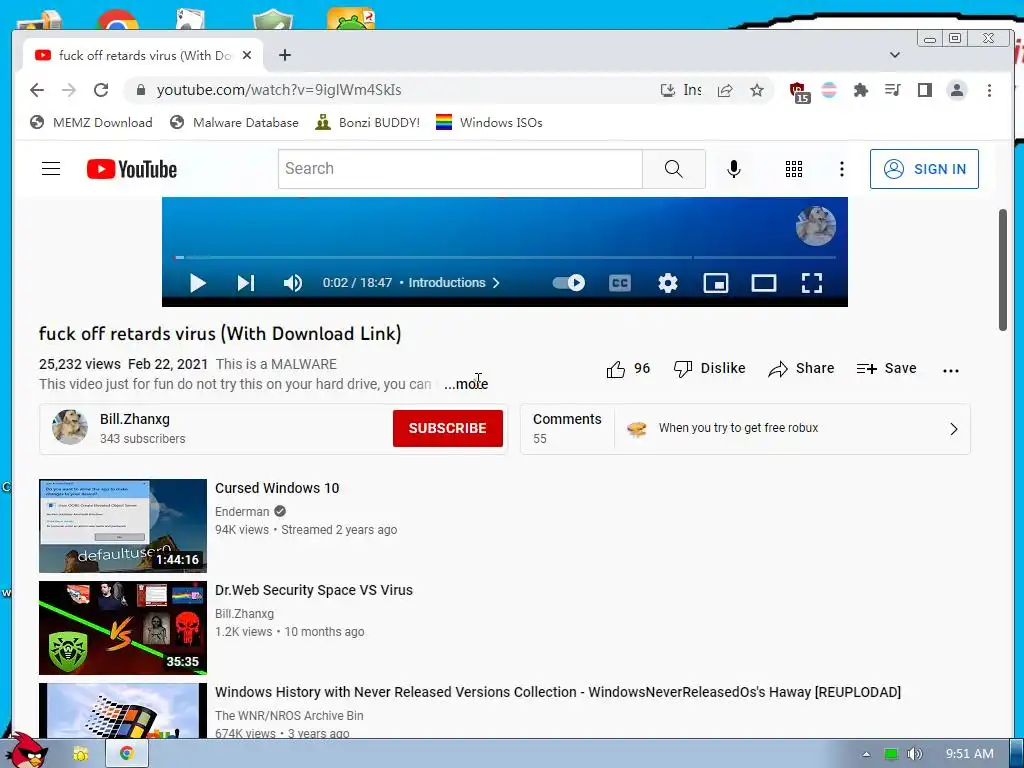Focus the YouTube Search field
The image size is (1024, 768).
[460, 169]
